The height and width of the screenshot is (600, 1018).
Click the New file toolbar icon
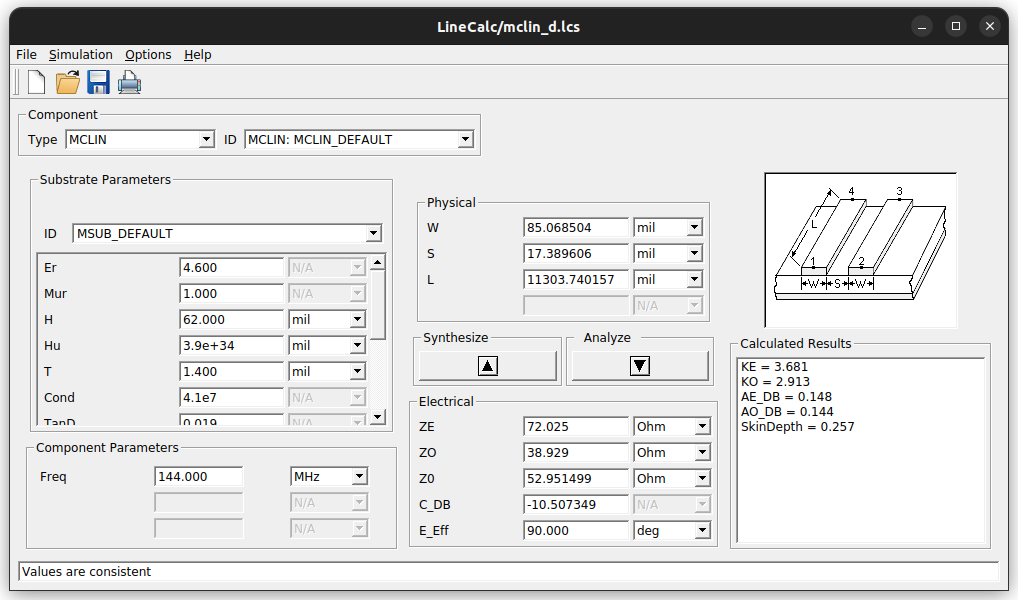point(36,82)
